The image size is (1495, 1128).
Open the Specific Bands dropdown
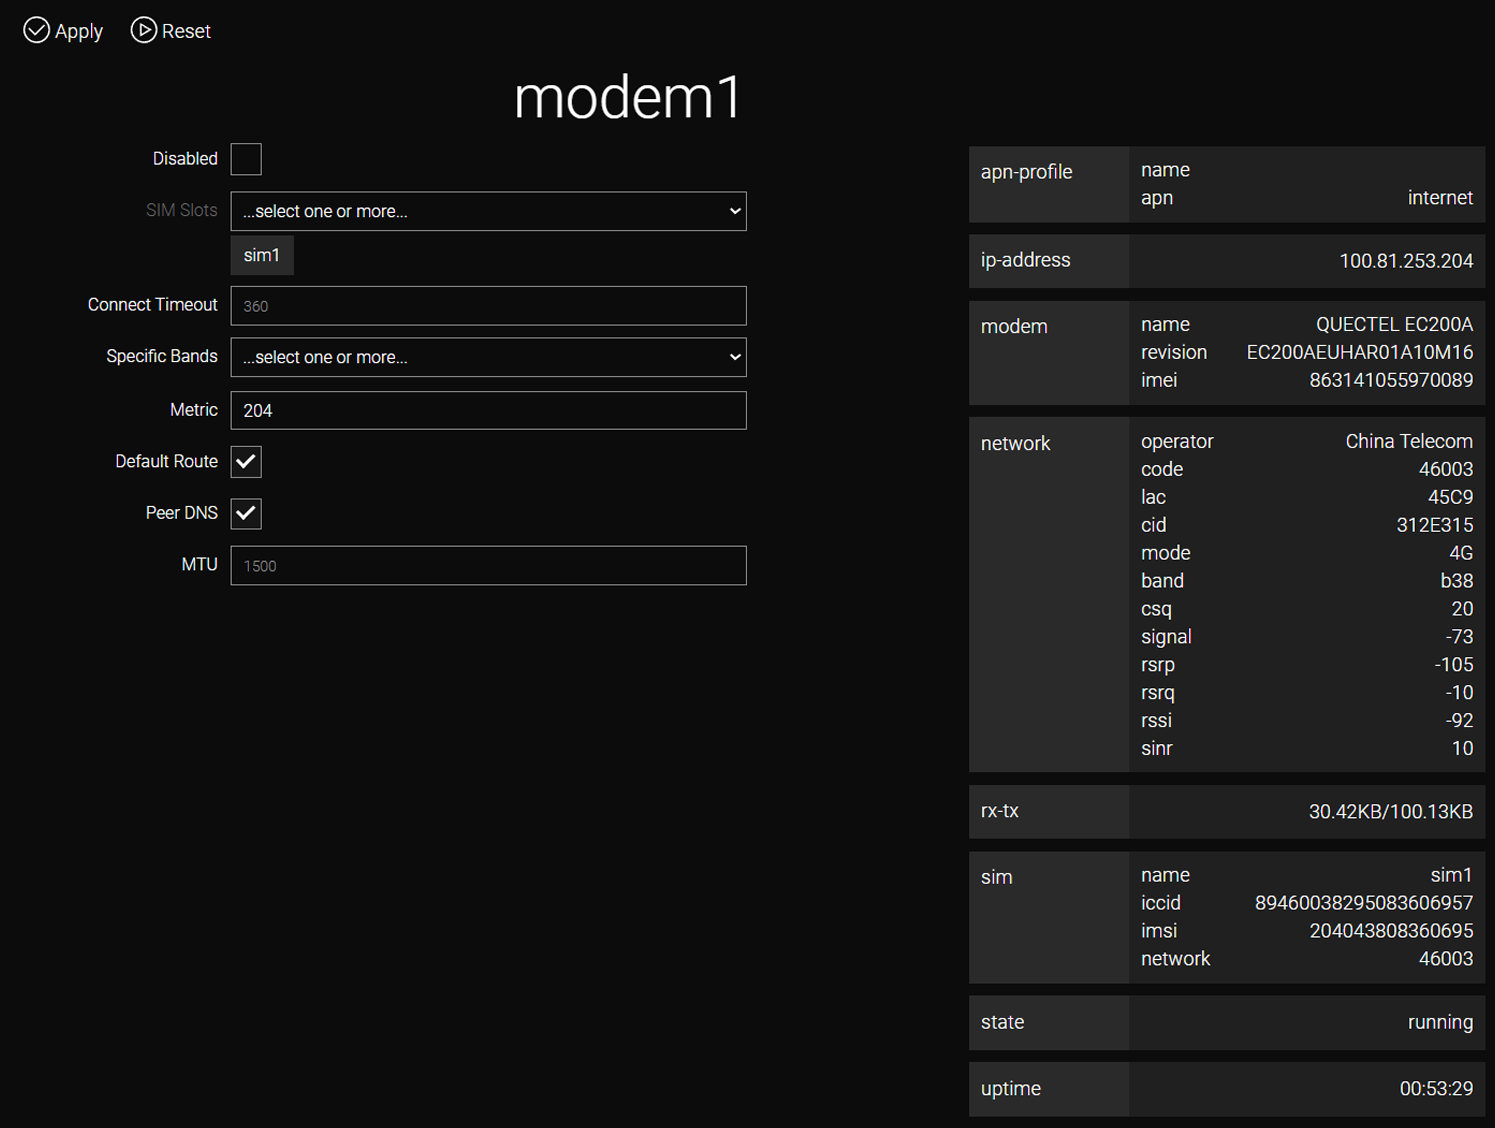tap(488, 357)
